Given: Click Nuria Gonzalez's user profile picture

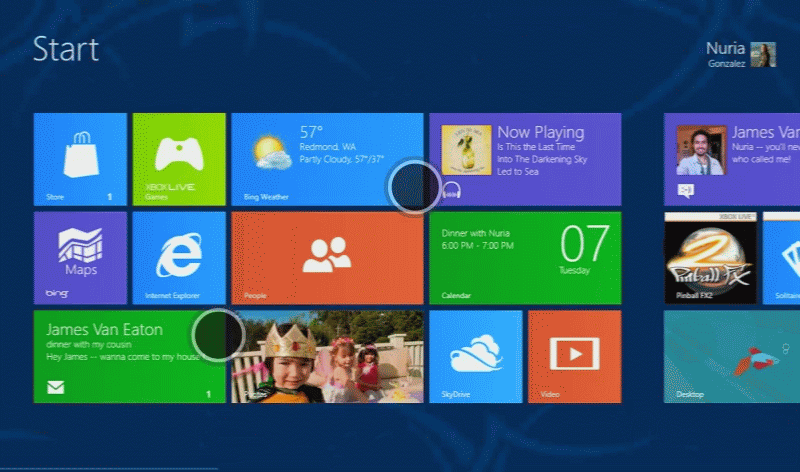Looking at the screenshot, I should [763, 55].
